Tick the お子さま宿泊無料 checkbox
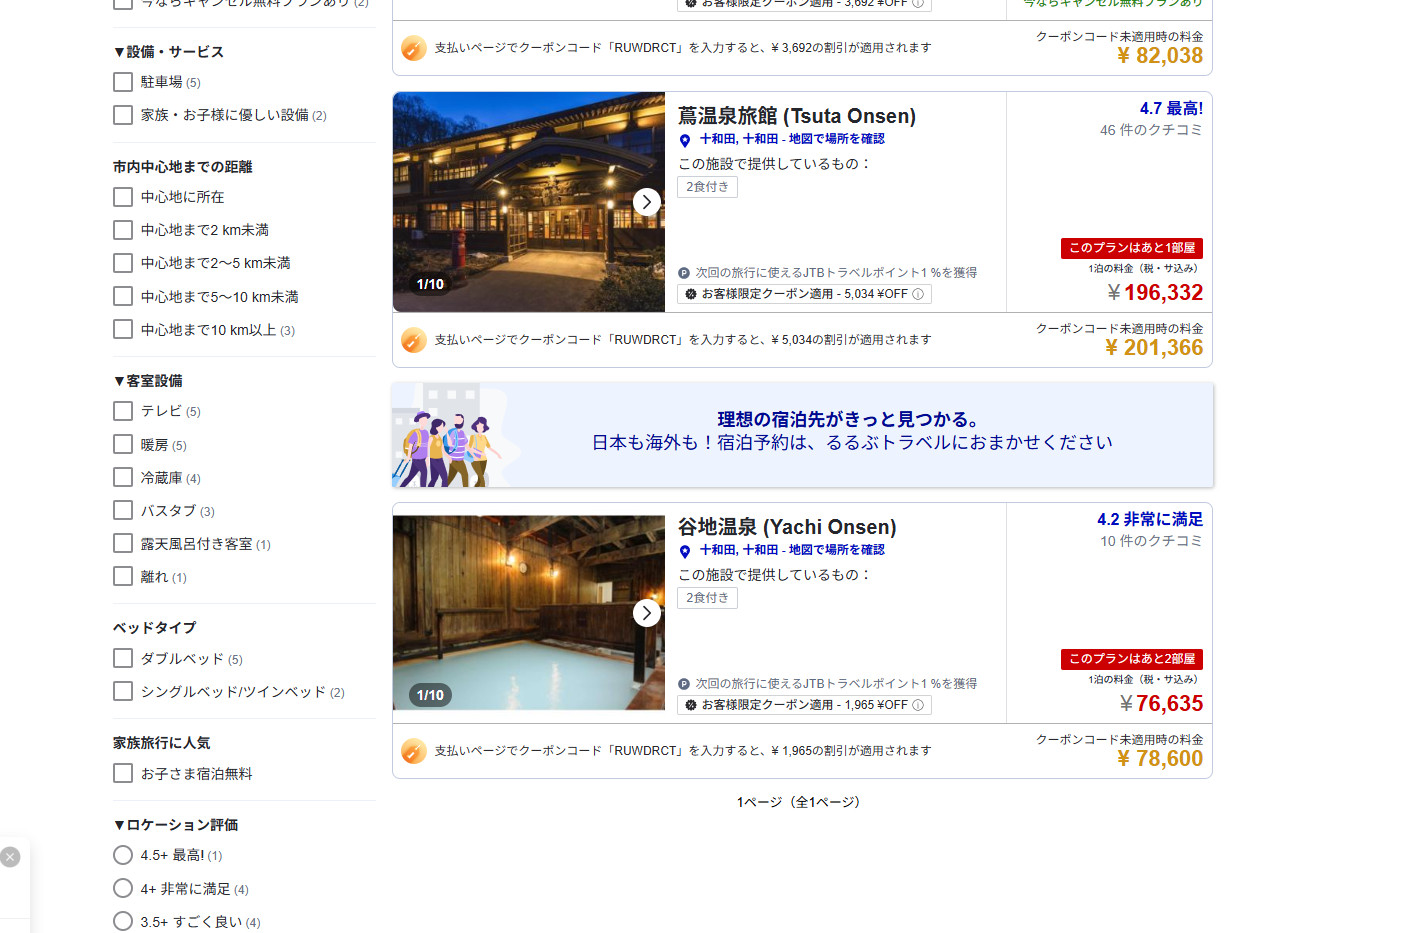 point(123,773)
